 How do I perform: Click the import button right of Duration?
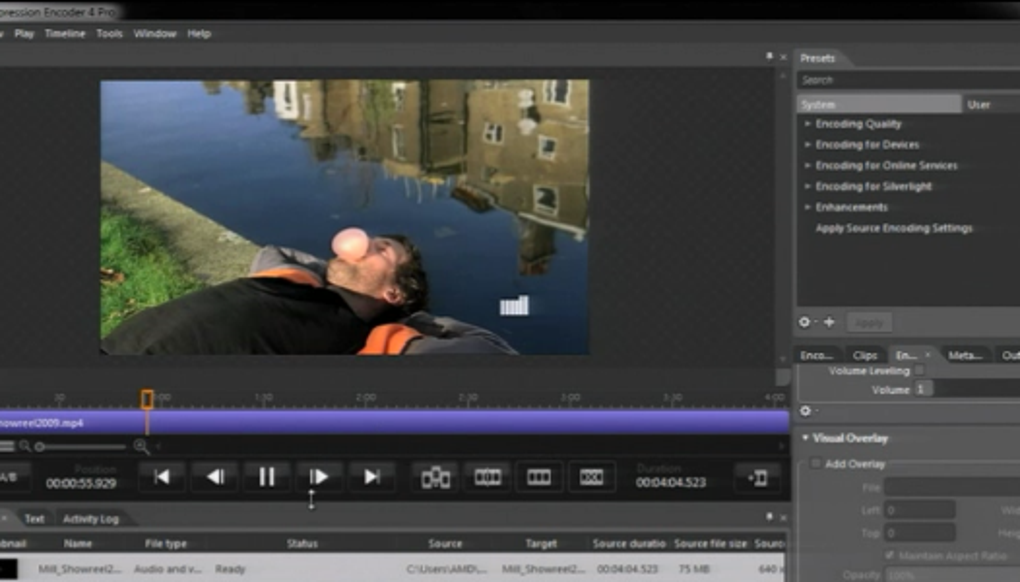coord(757,478)
